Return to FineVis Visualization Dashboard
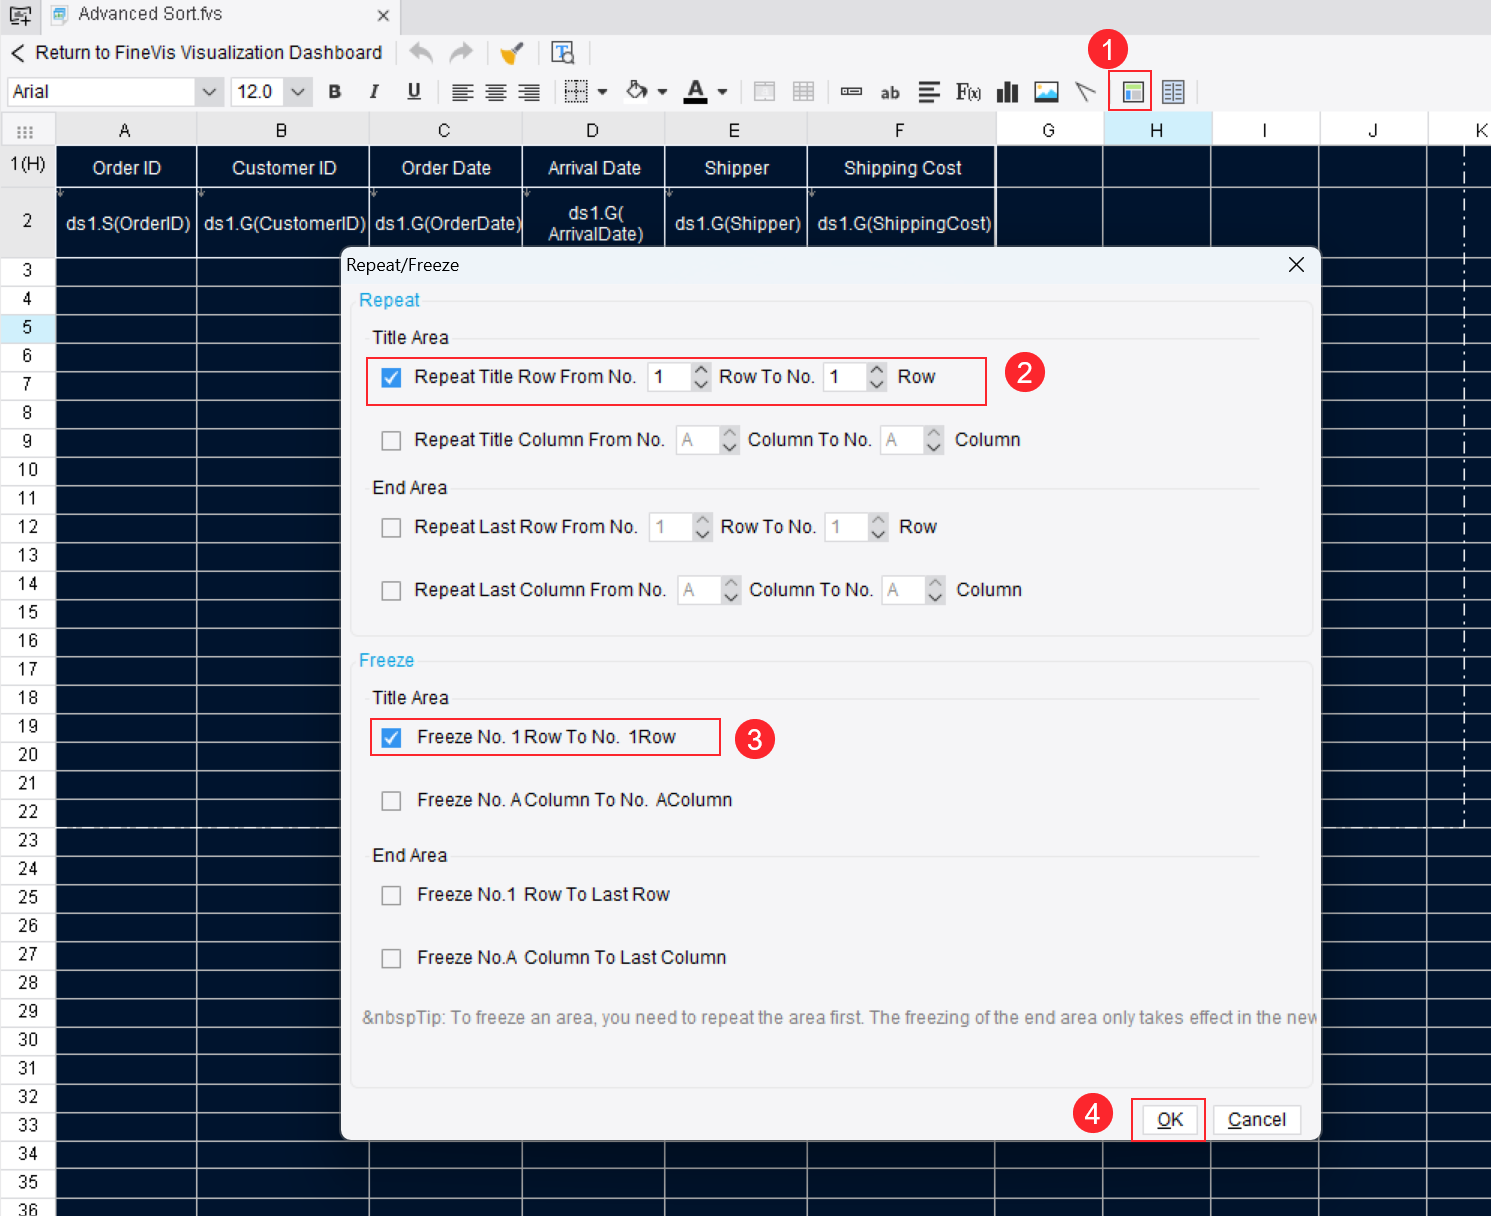The width and height of the screenshot is (1491, 1216). point(197,53)
